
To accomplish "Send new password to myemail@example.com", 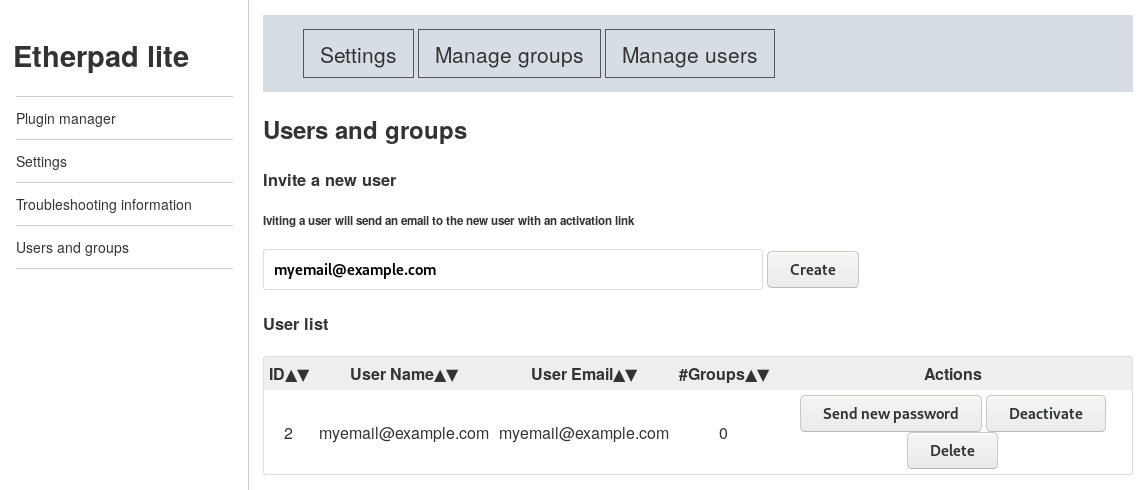I will [890, 414].
